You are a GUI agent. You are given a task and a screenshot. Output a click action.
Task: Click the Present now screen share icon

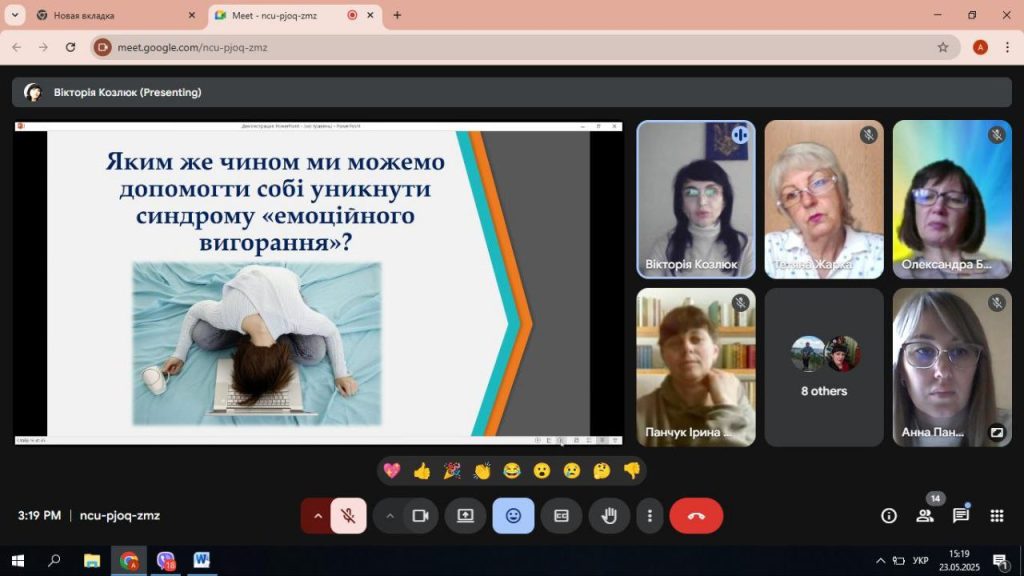(x=465, y=516)
